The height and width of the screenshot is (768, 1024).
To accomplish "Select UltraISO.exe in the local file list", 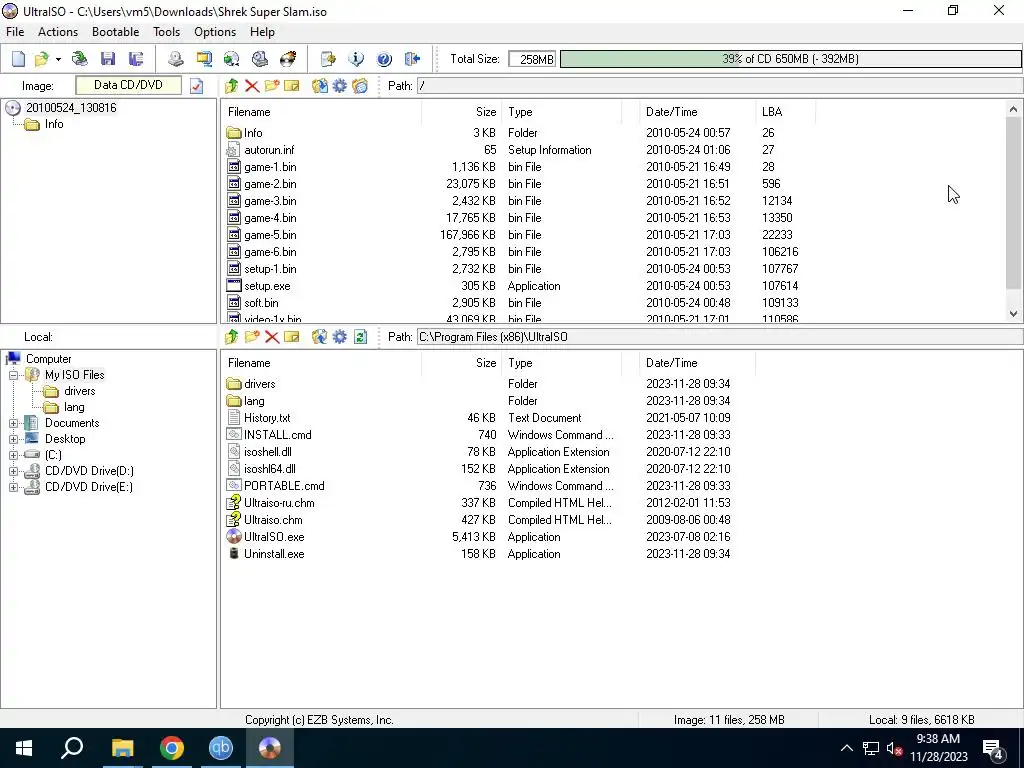I will tap(274, 537).
